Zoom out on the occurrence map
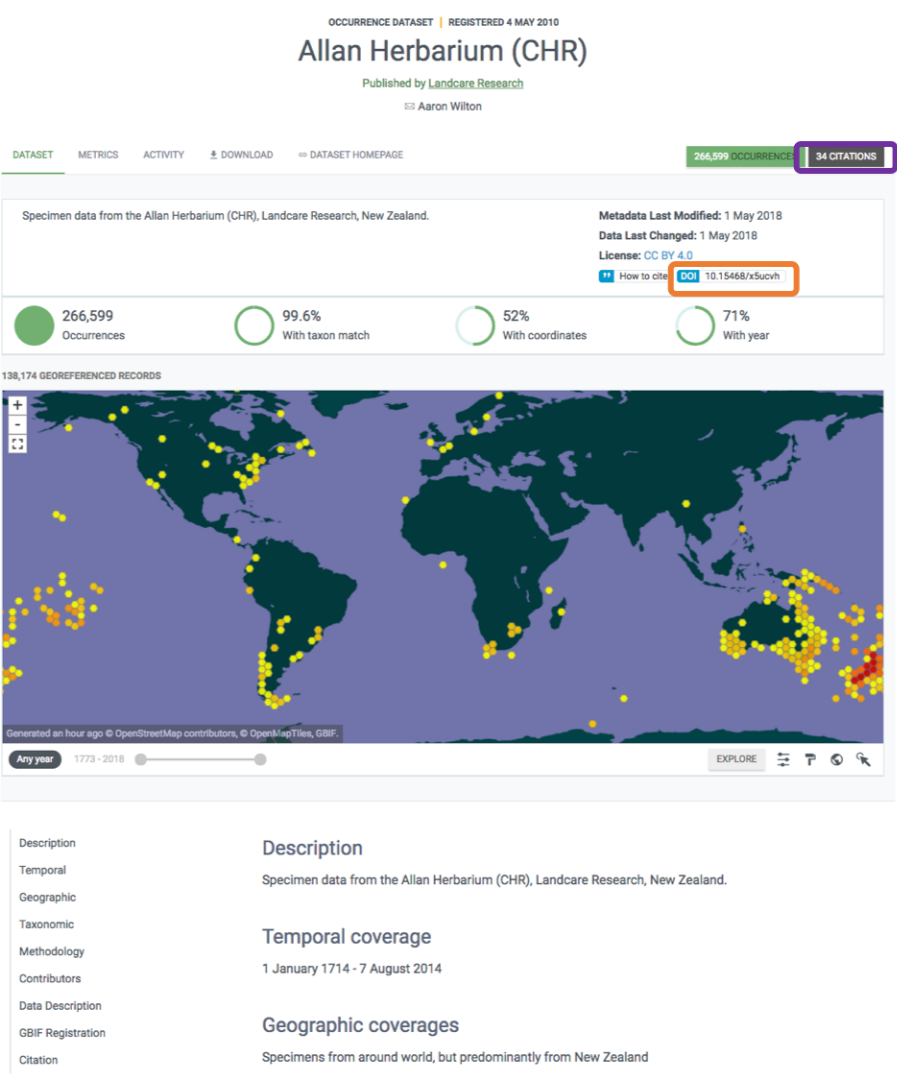The width and height of the screenshot is (897, 1080). (17, 425)
